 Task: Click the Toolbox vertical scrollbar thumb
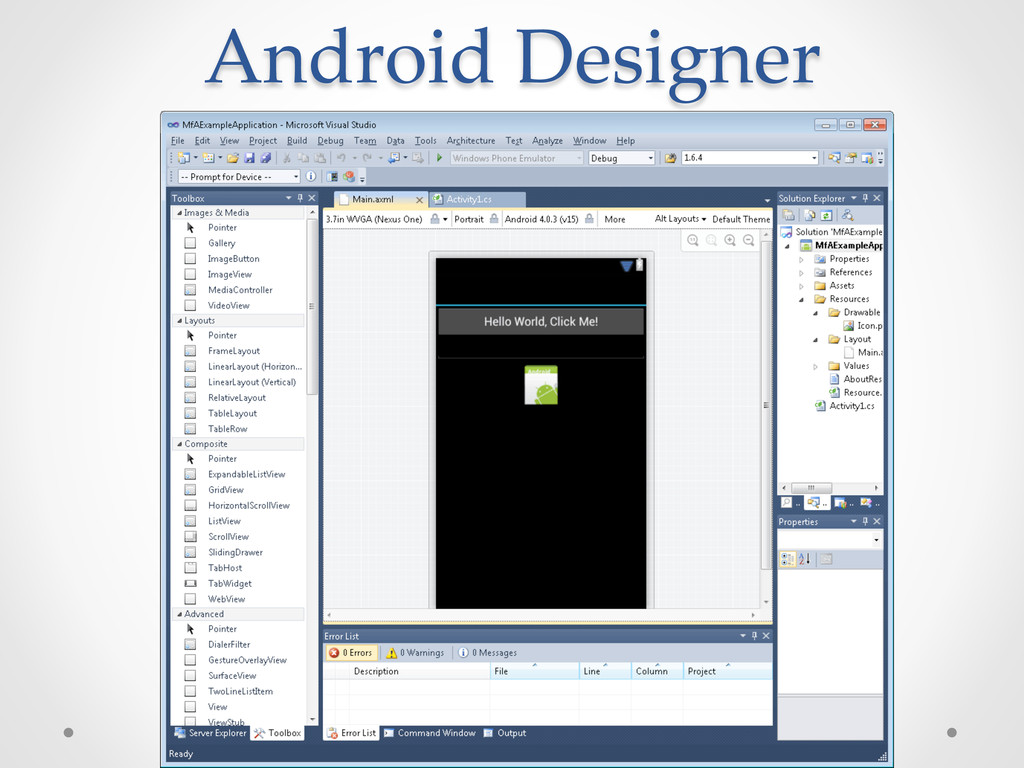click(312, 307)
